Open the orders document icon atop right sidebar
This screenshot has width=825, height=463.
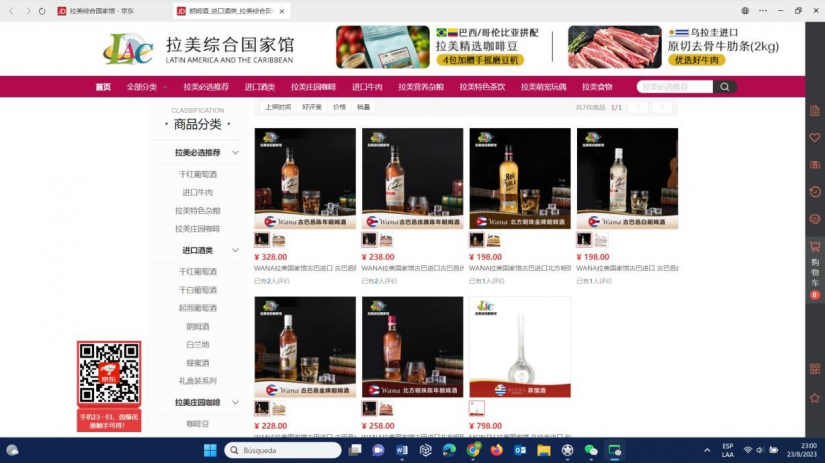point(814,110)
